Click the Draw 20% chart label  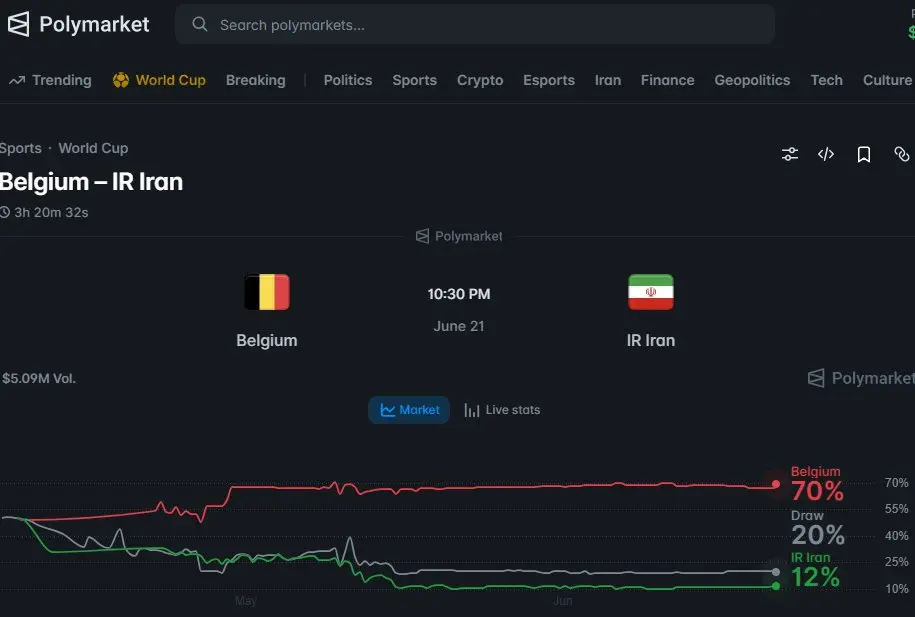point(818,528)
